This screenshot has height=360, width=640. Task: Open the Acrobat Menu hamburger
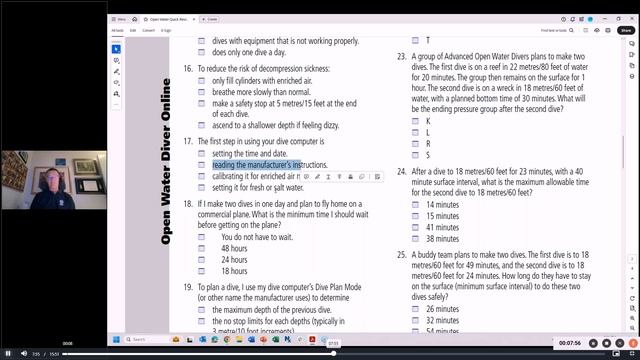click(119, 19)
